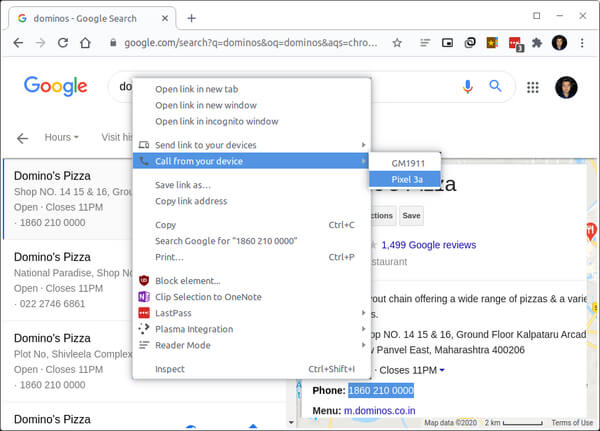The height and width of the screenshot is (431, 600).
Task: Go to the home page icon
Action: tap(85, 42)
